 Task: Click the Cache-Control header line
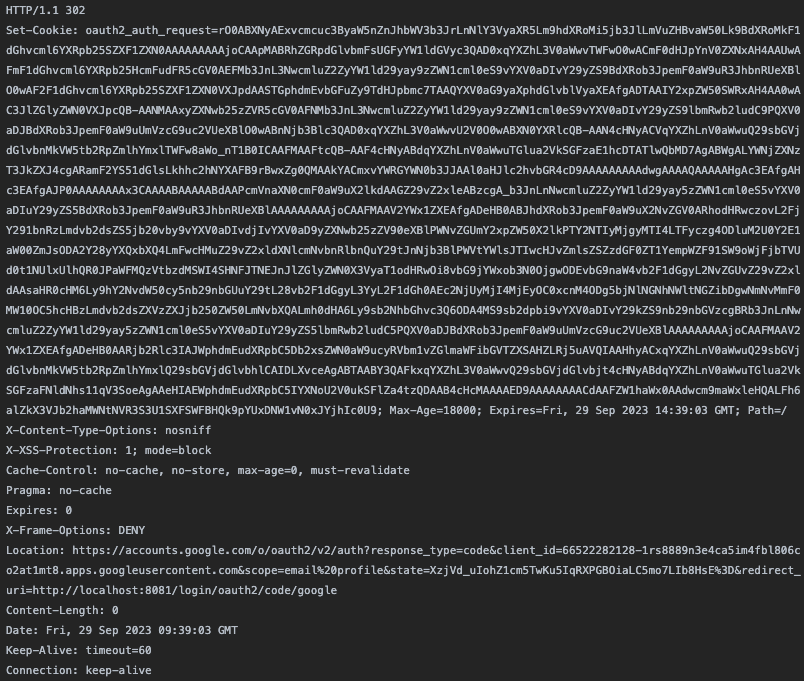point(208,470)
